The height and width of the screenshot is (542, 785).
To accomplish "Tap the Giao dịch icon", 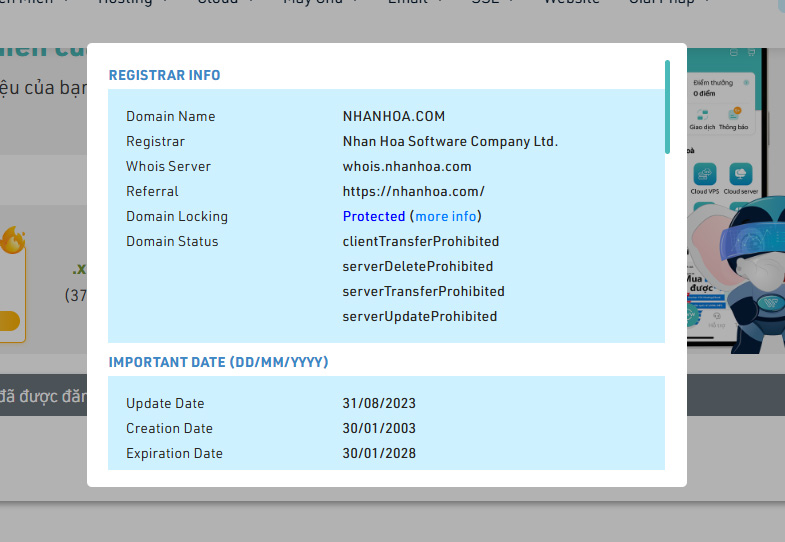I will (x=701, y=114).
